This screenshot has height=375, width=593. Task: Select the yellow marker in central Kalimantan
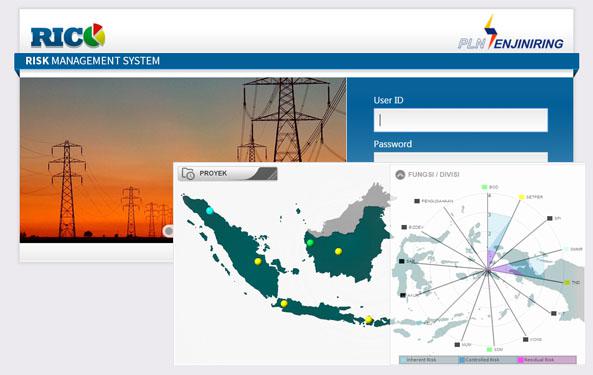pyautogui.click(x=338, y=251)
